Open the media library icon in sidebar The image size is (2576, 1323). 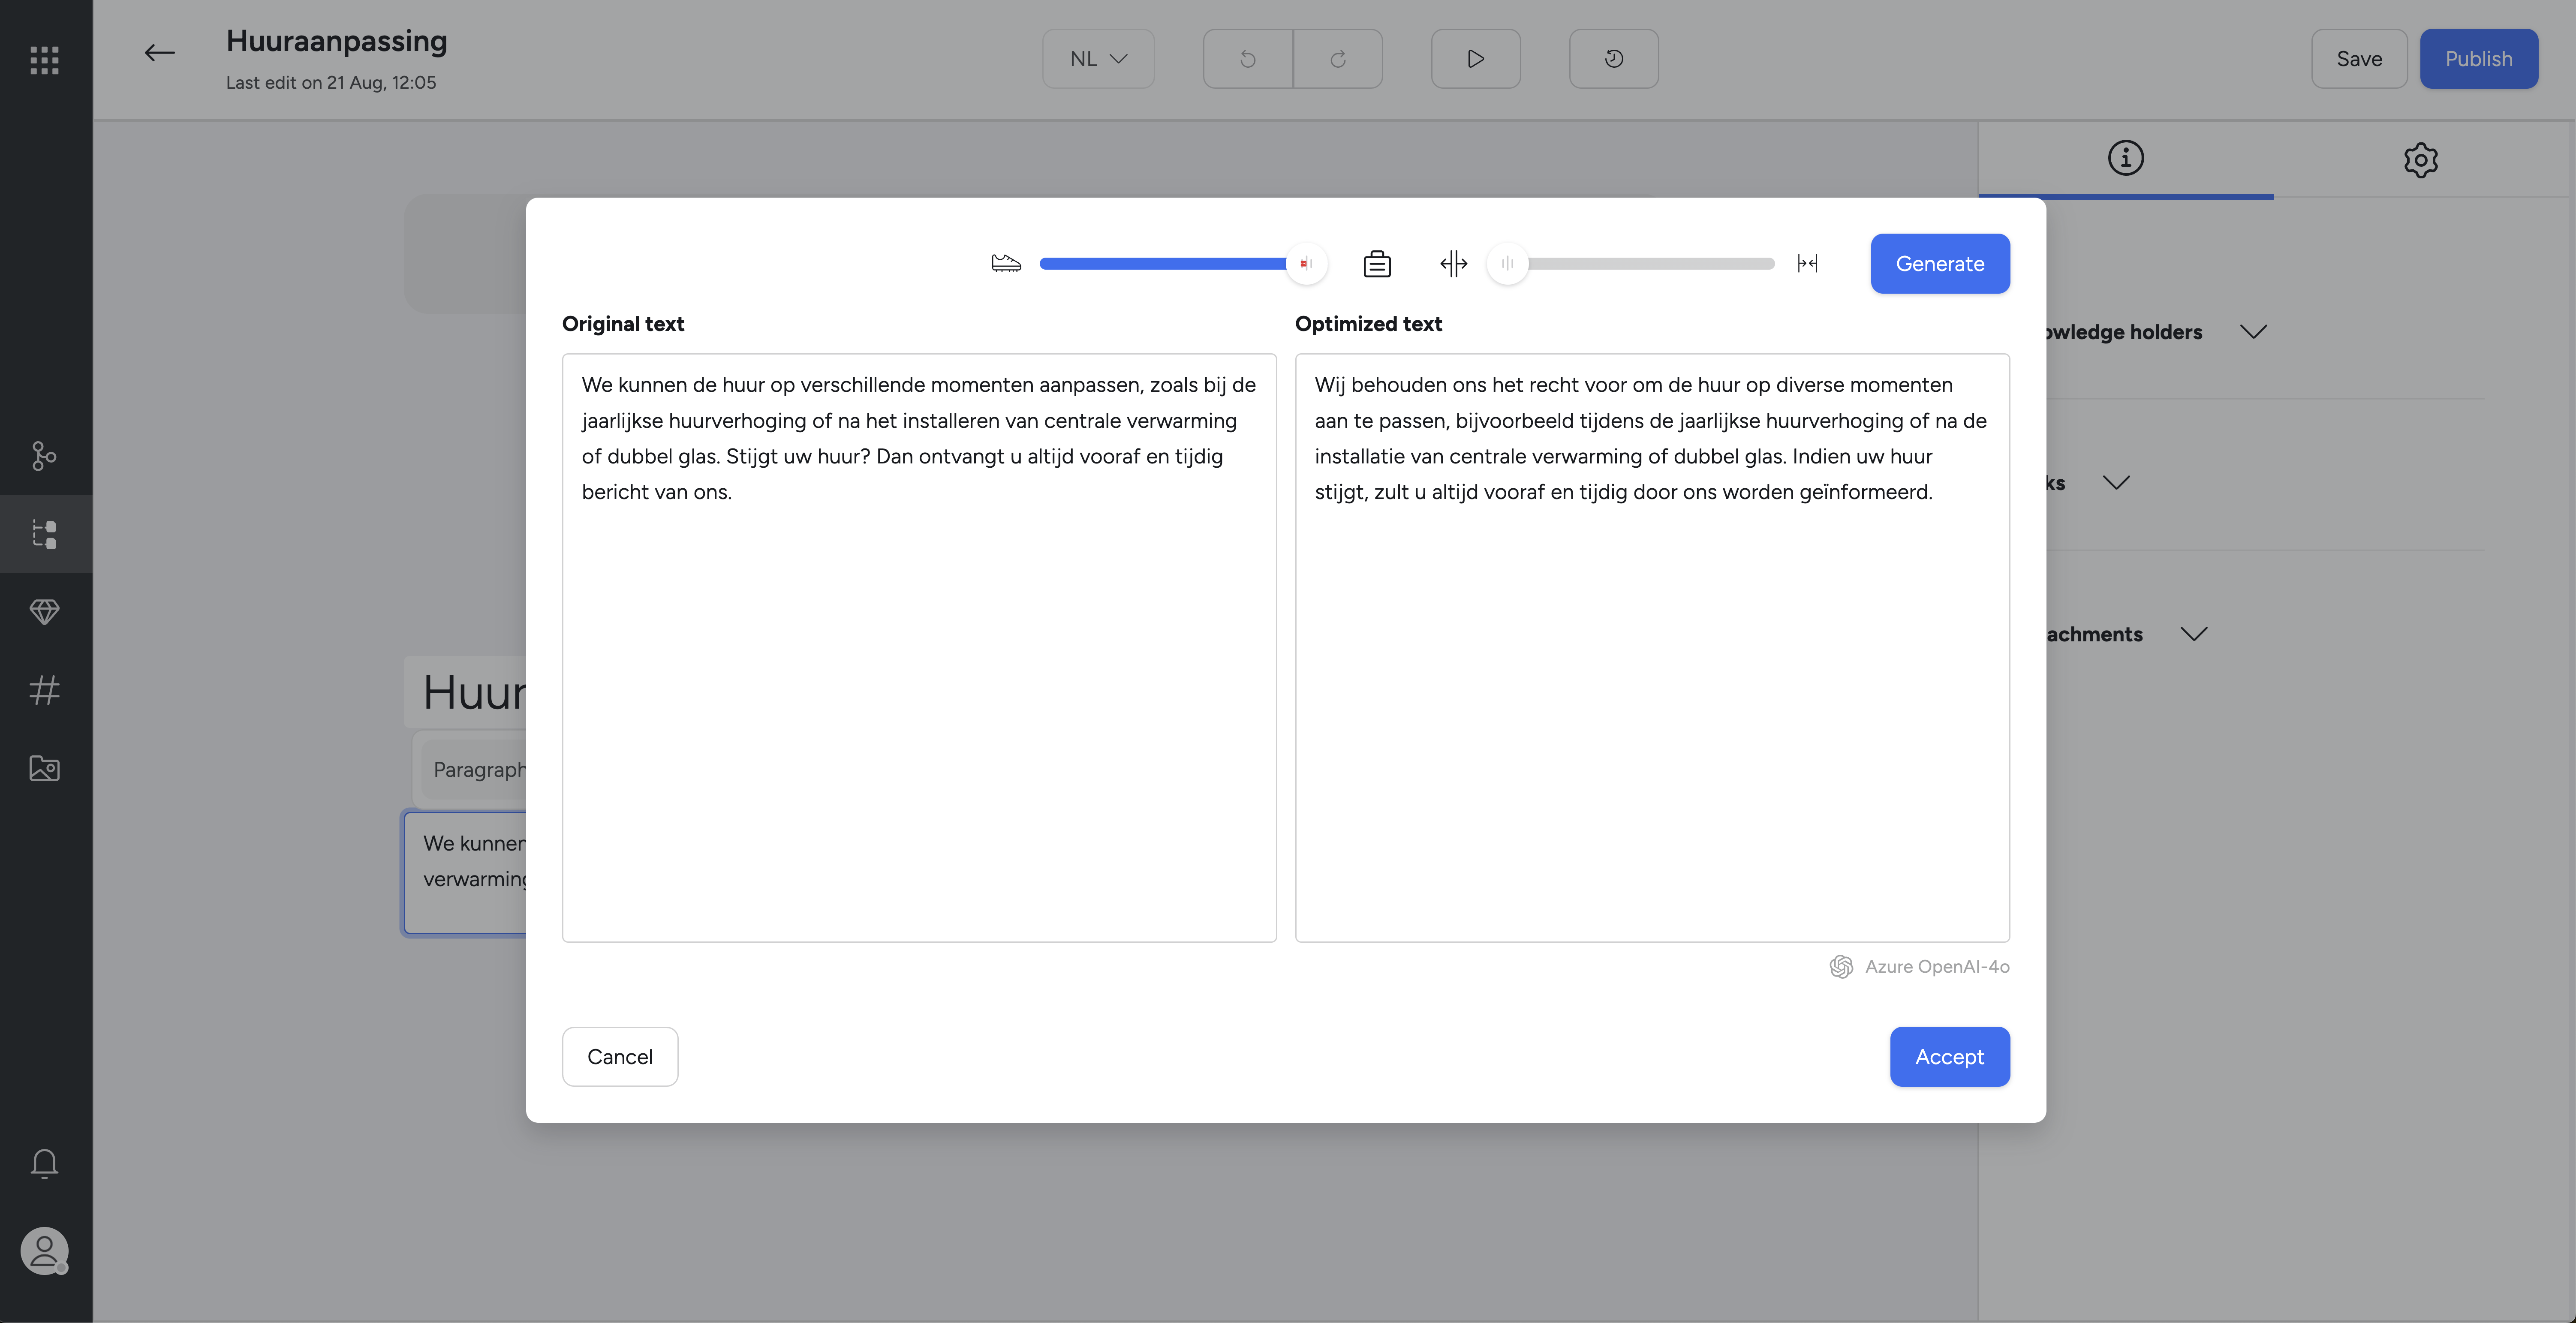44,768
